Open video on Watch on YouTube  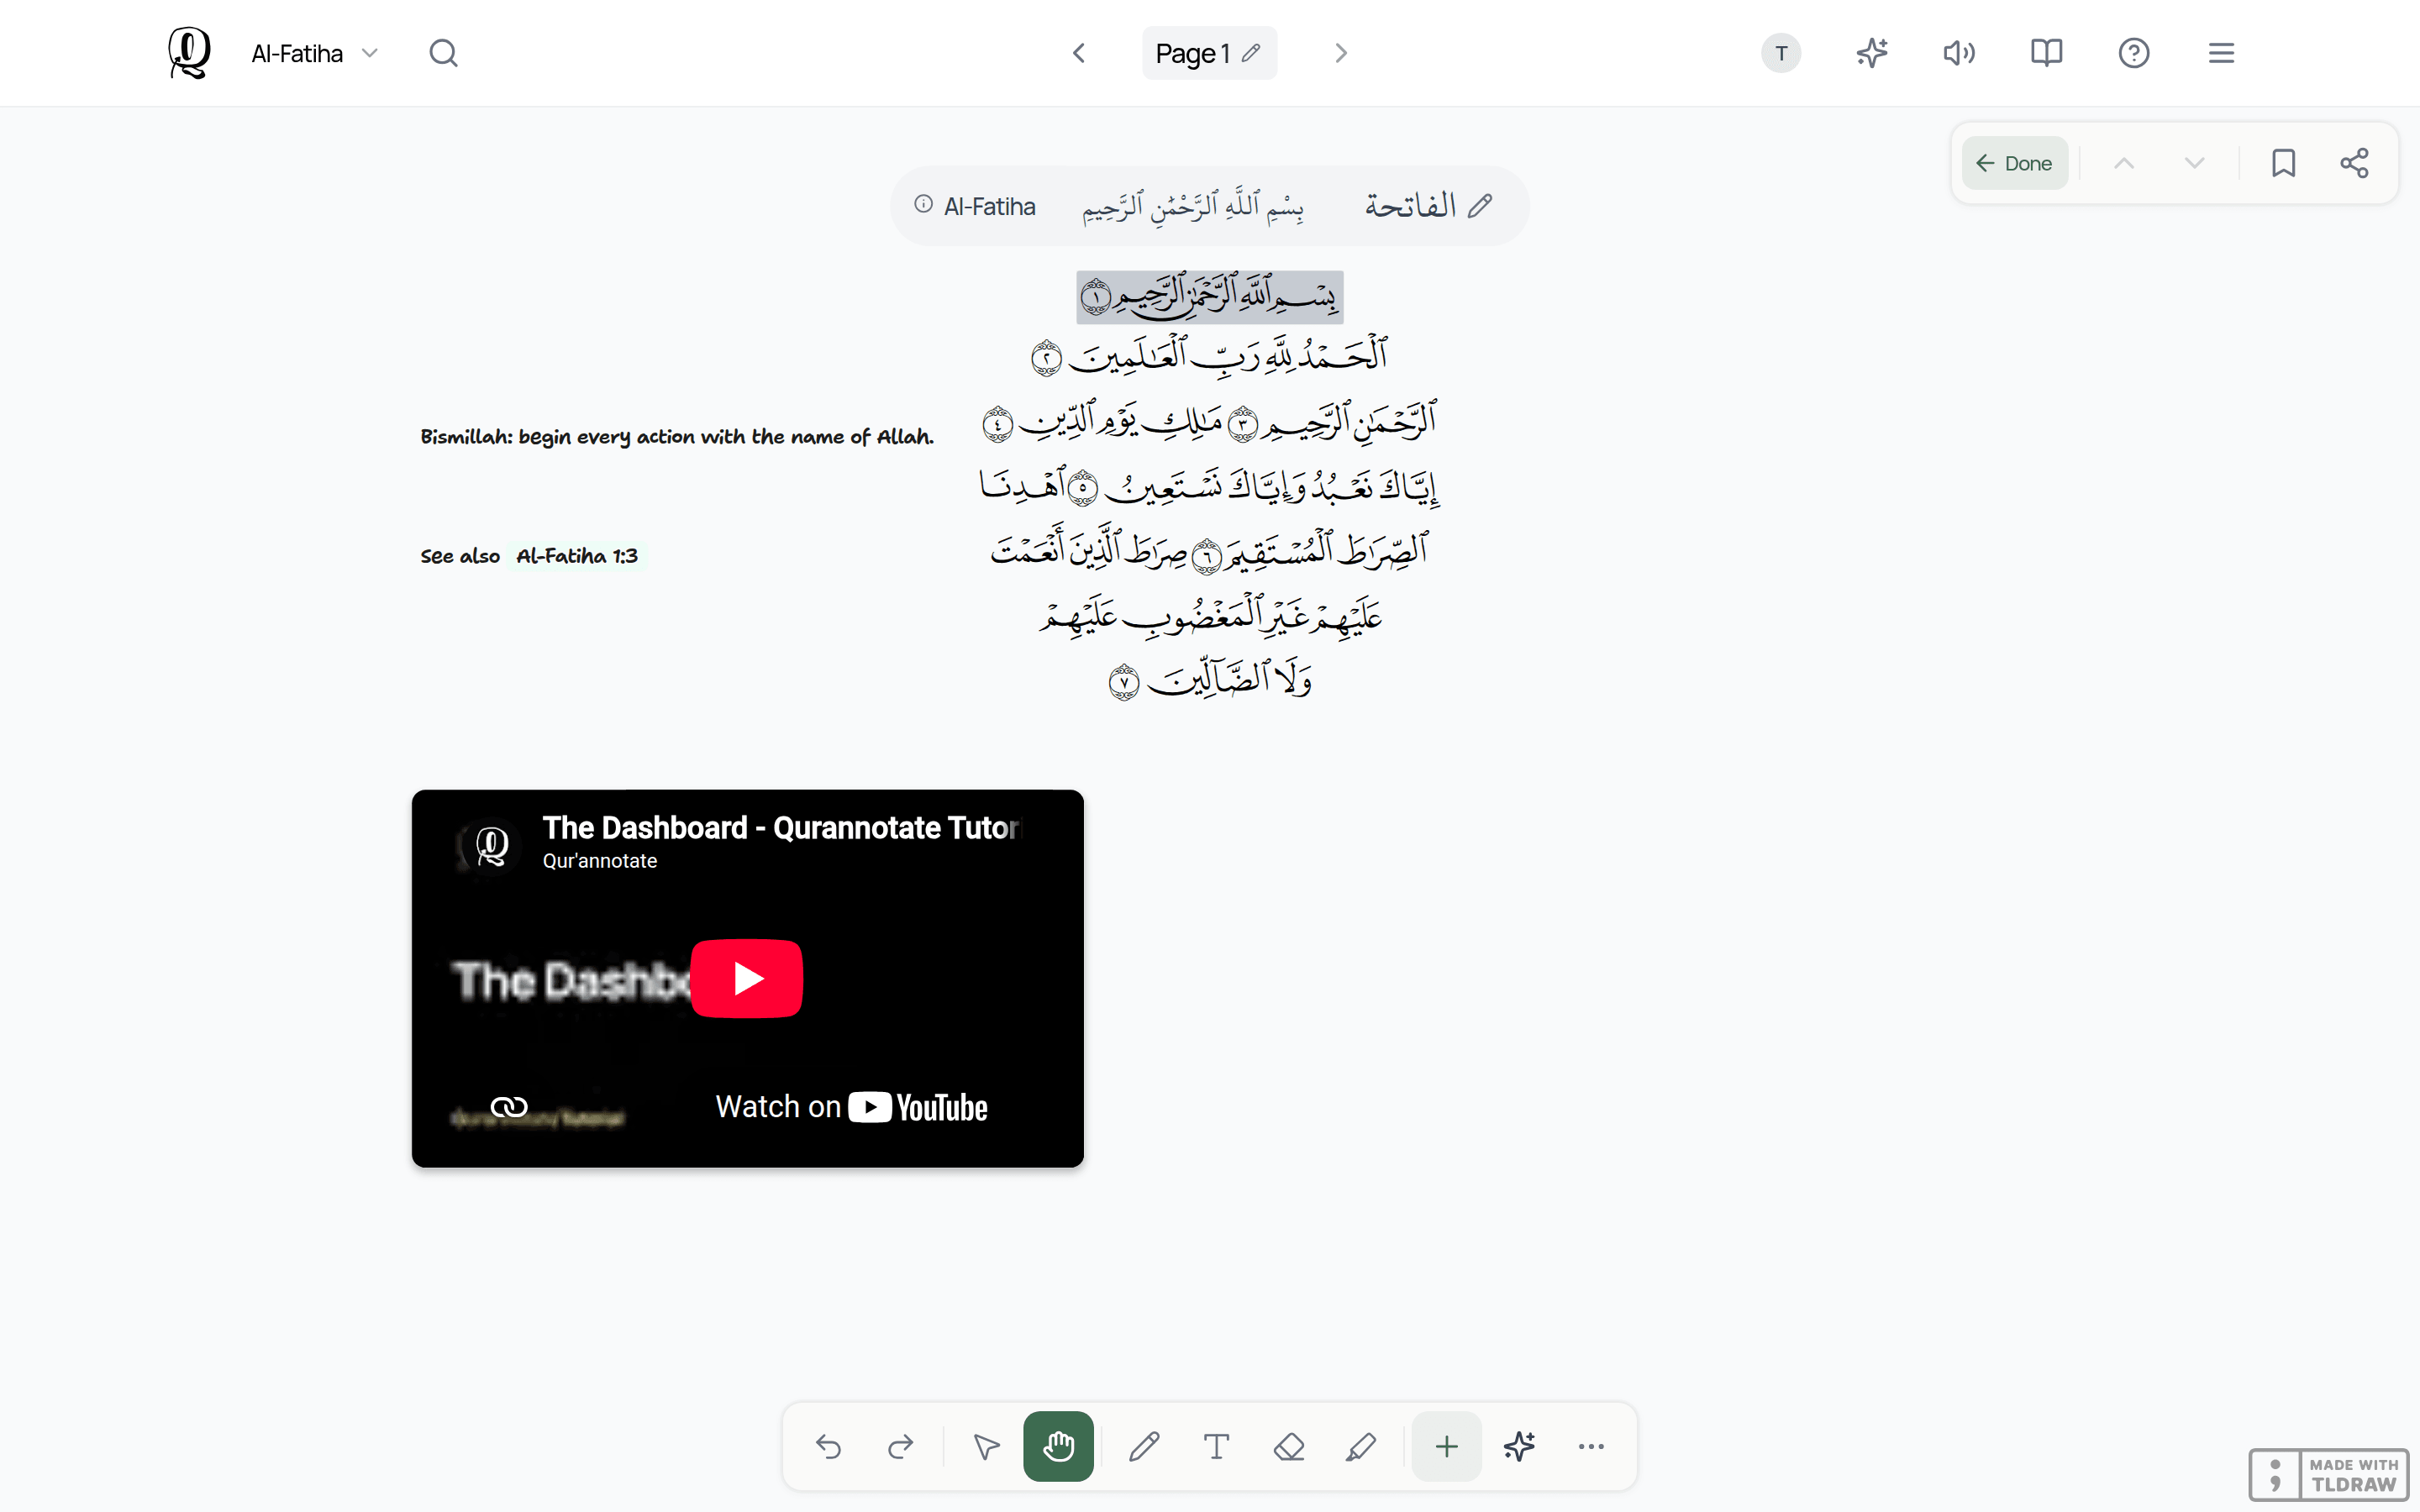[x=851, y=1107]
